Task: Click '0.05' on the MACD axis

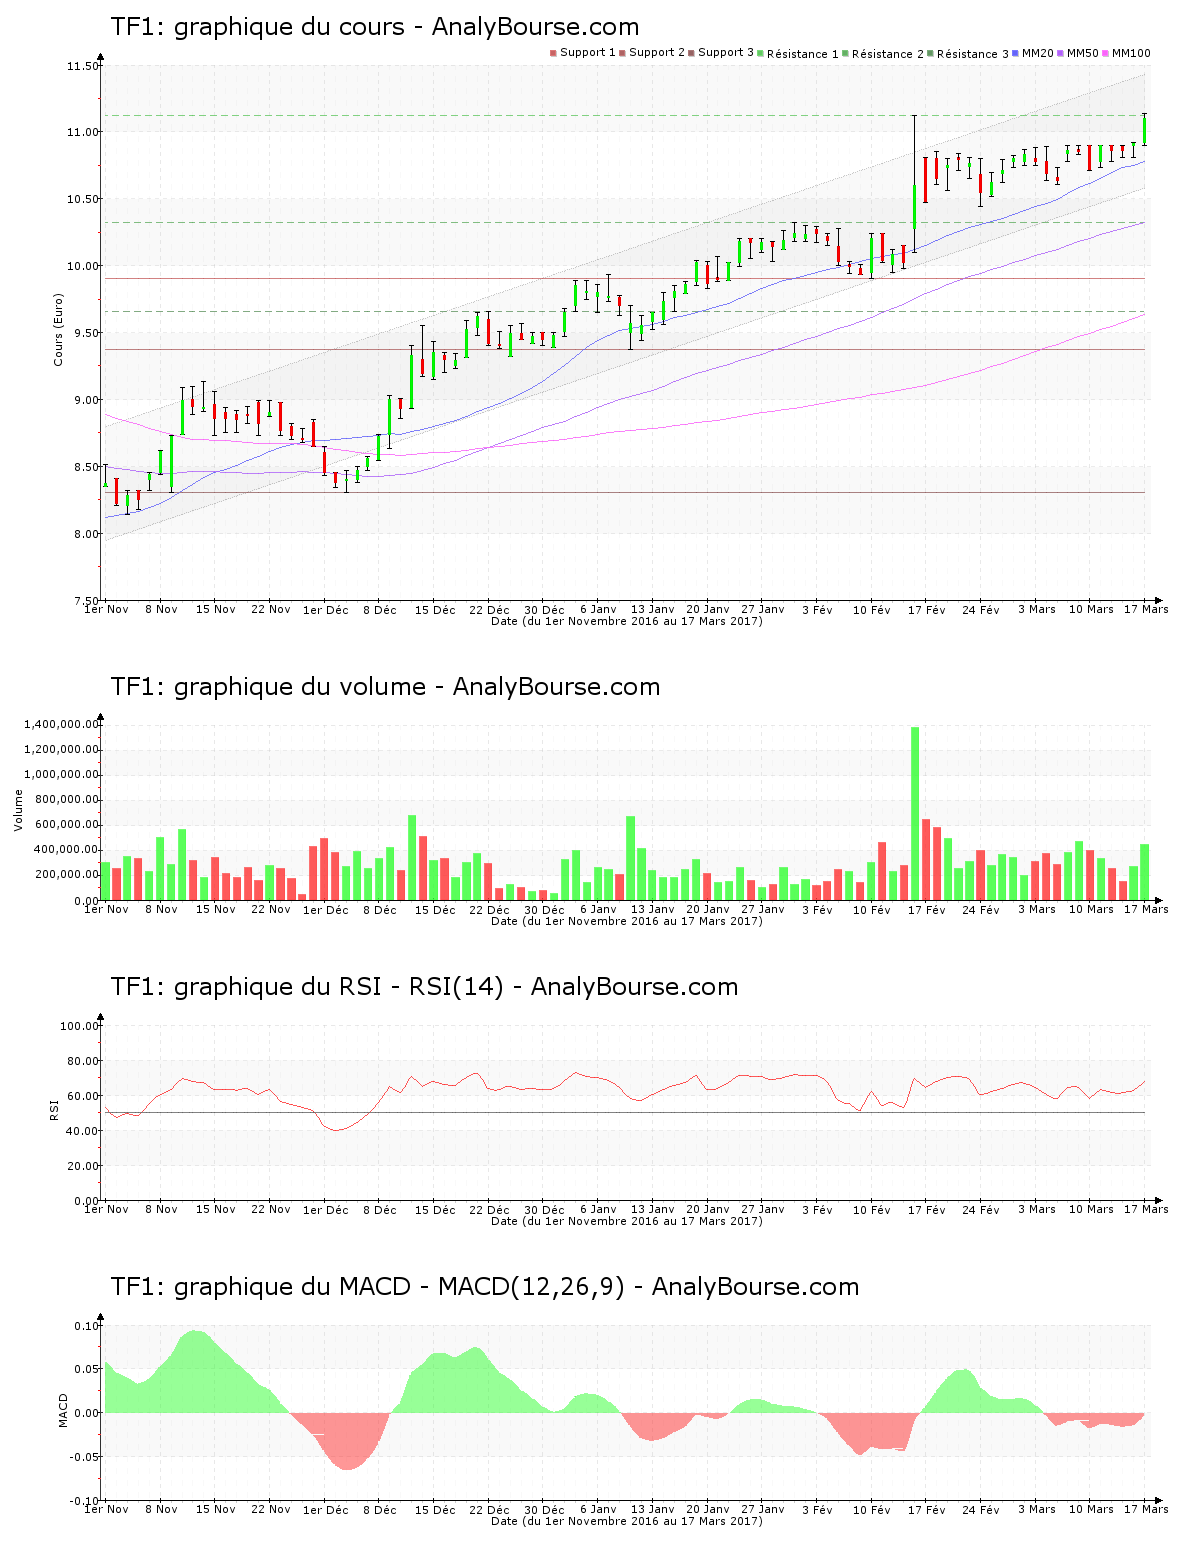Action: (86, 1369)
